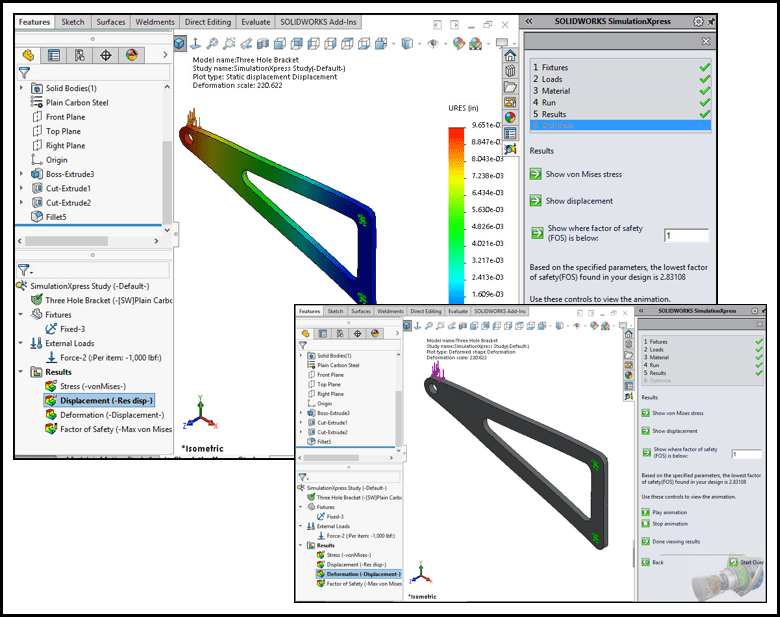Switch to the Sketch tab in the upper window

pos(73,22)
